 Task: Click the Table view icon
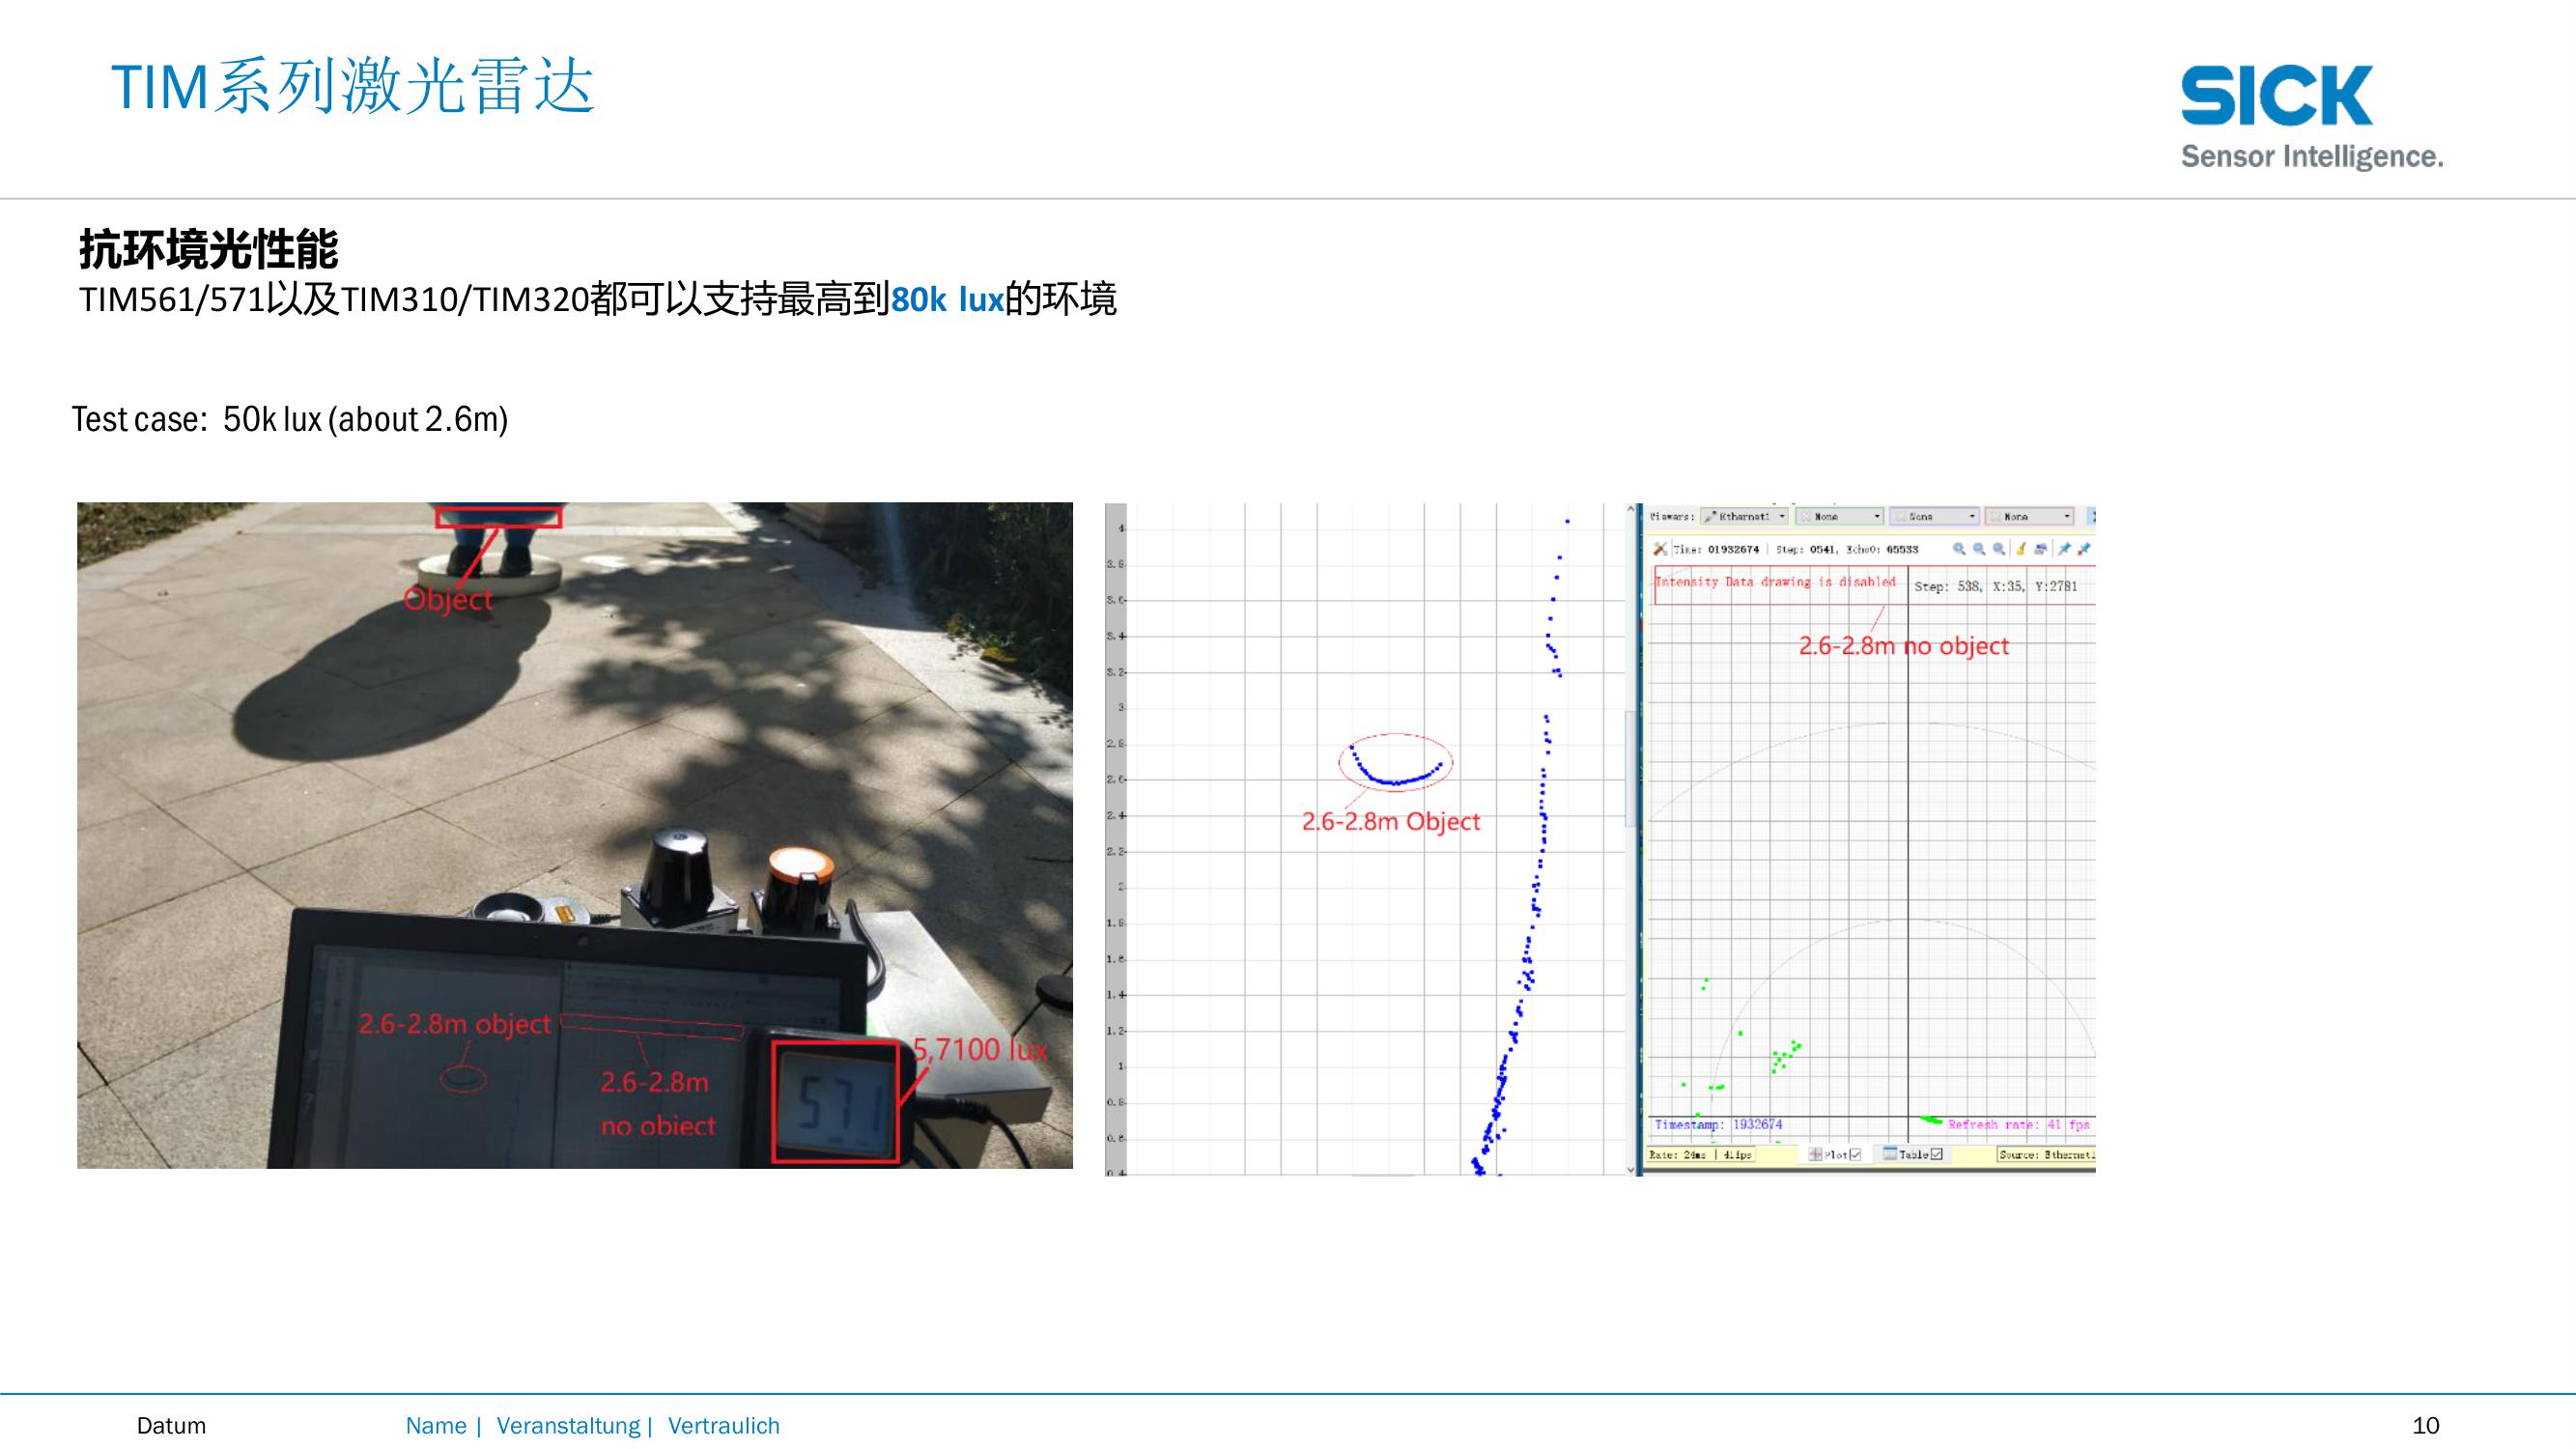(x=1890, y=1154)
